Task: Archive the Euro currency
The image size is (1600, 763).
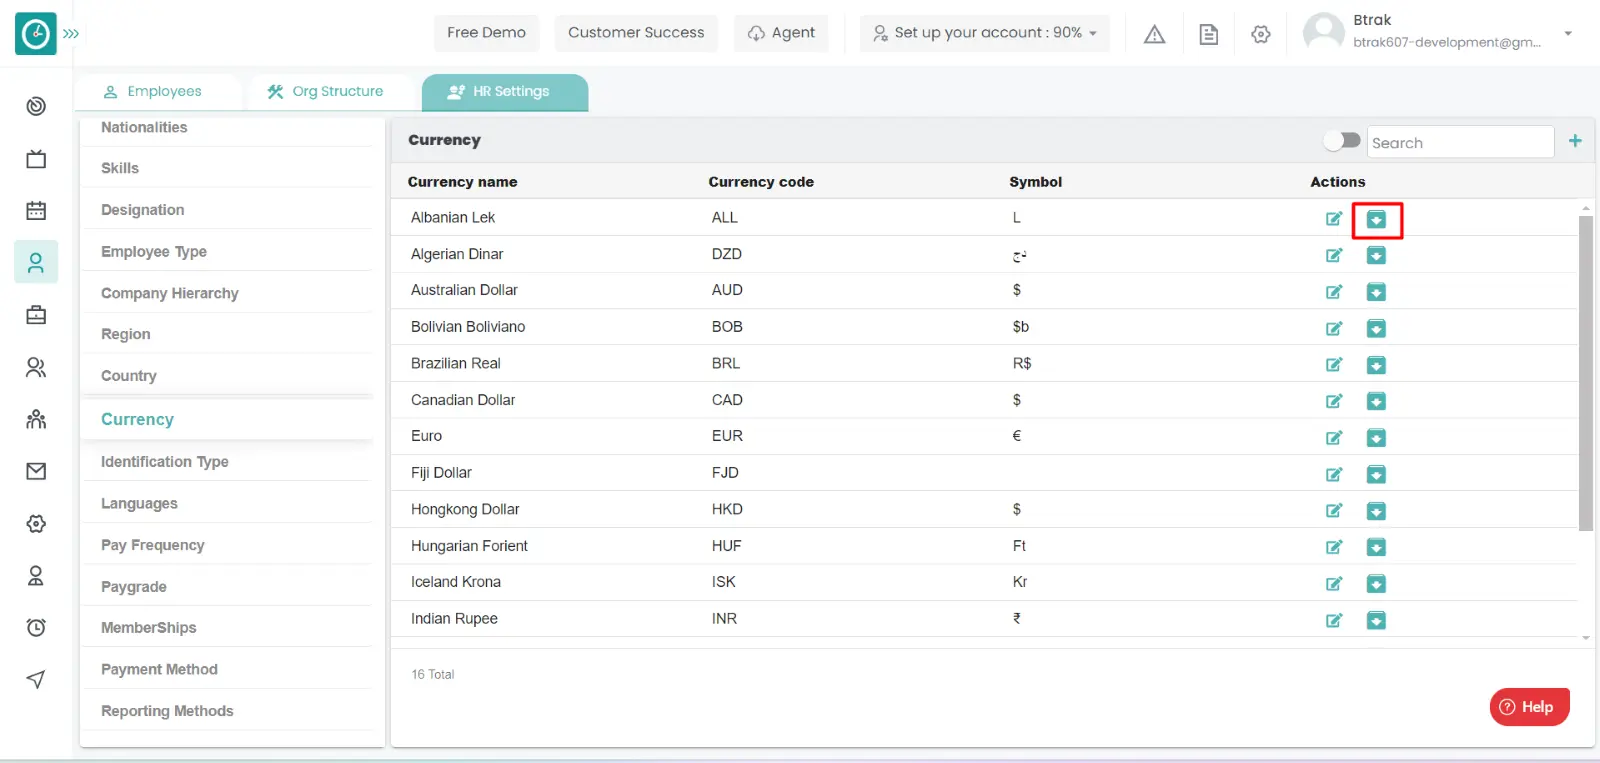Action: pyautogui.click(x=1376, y=438)
